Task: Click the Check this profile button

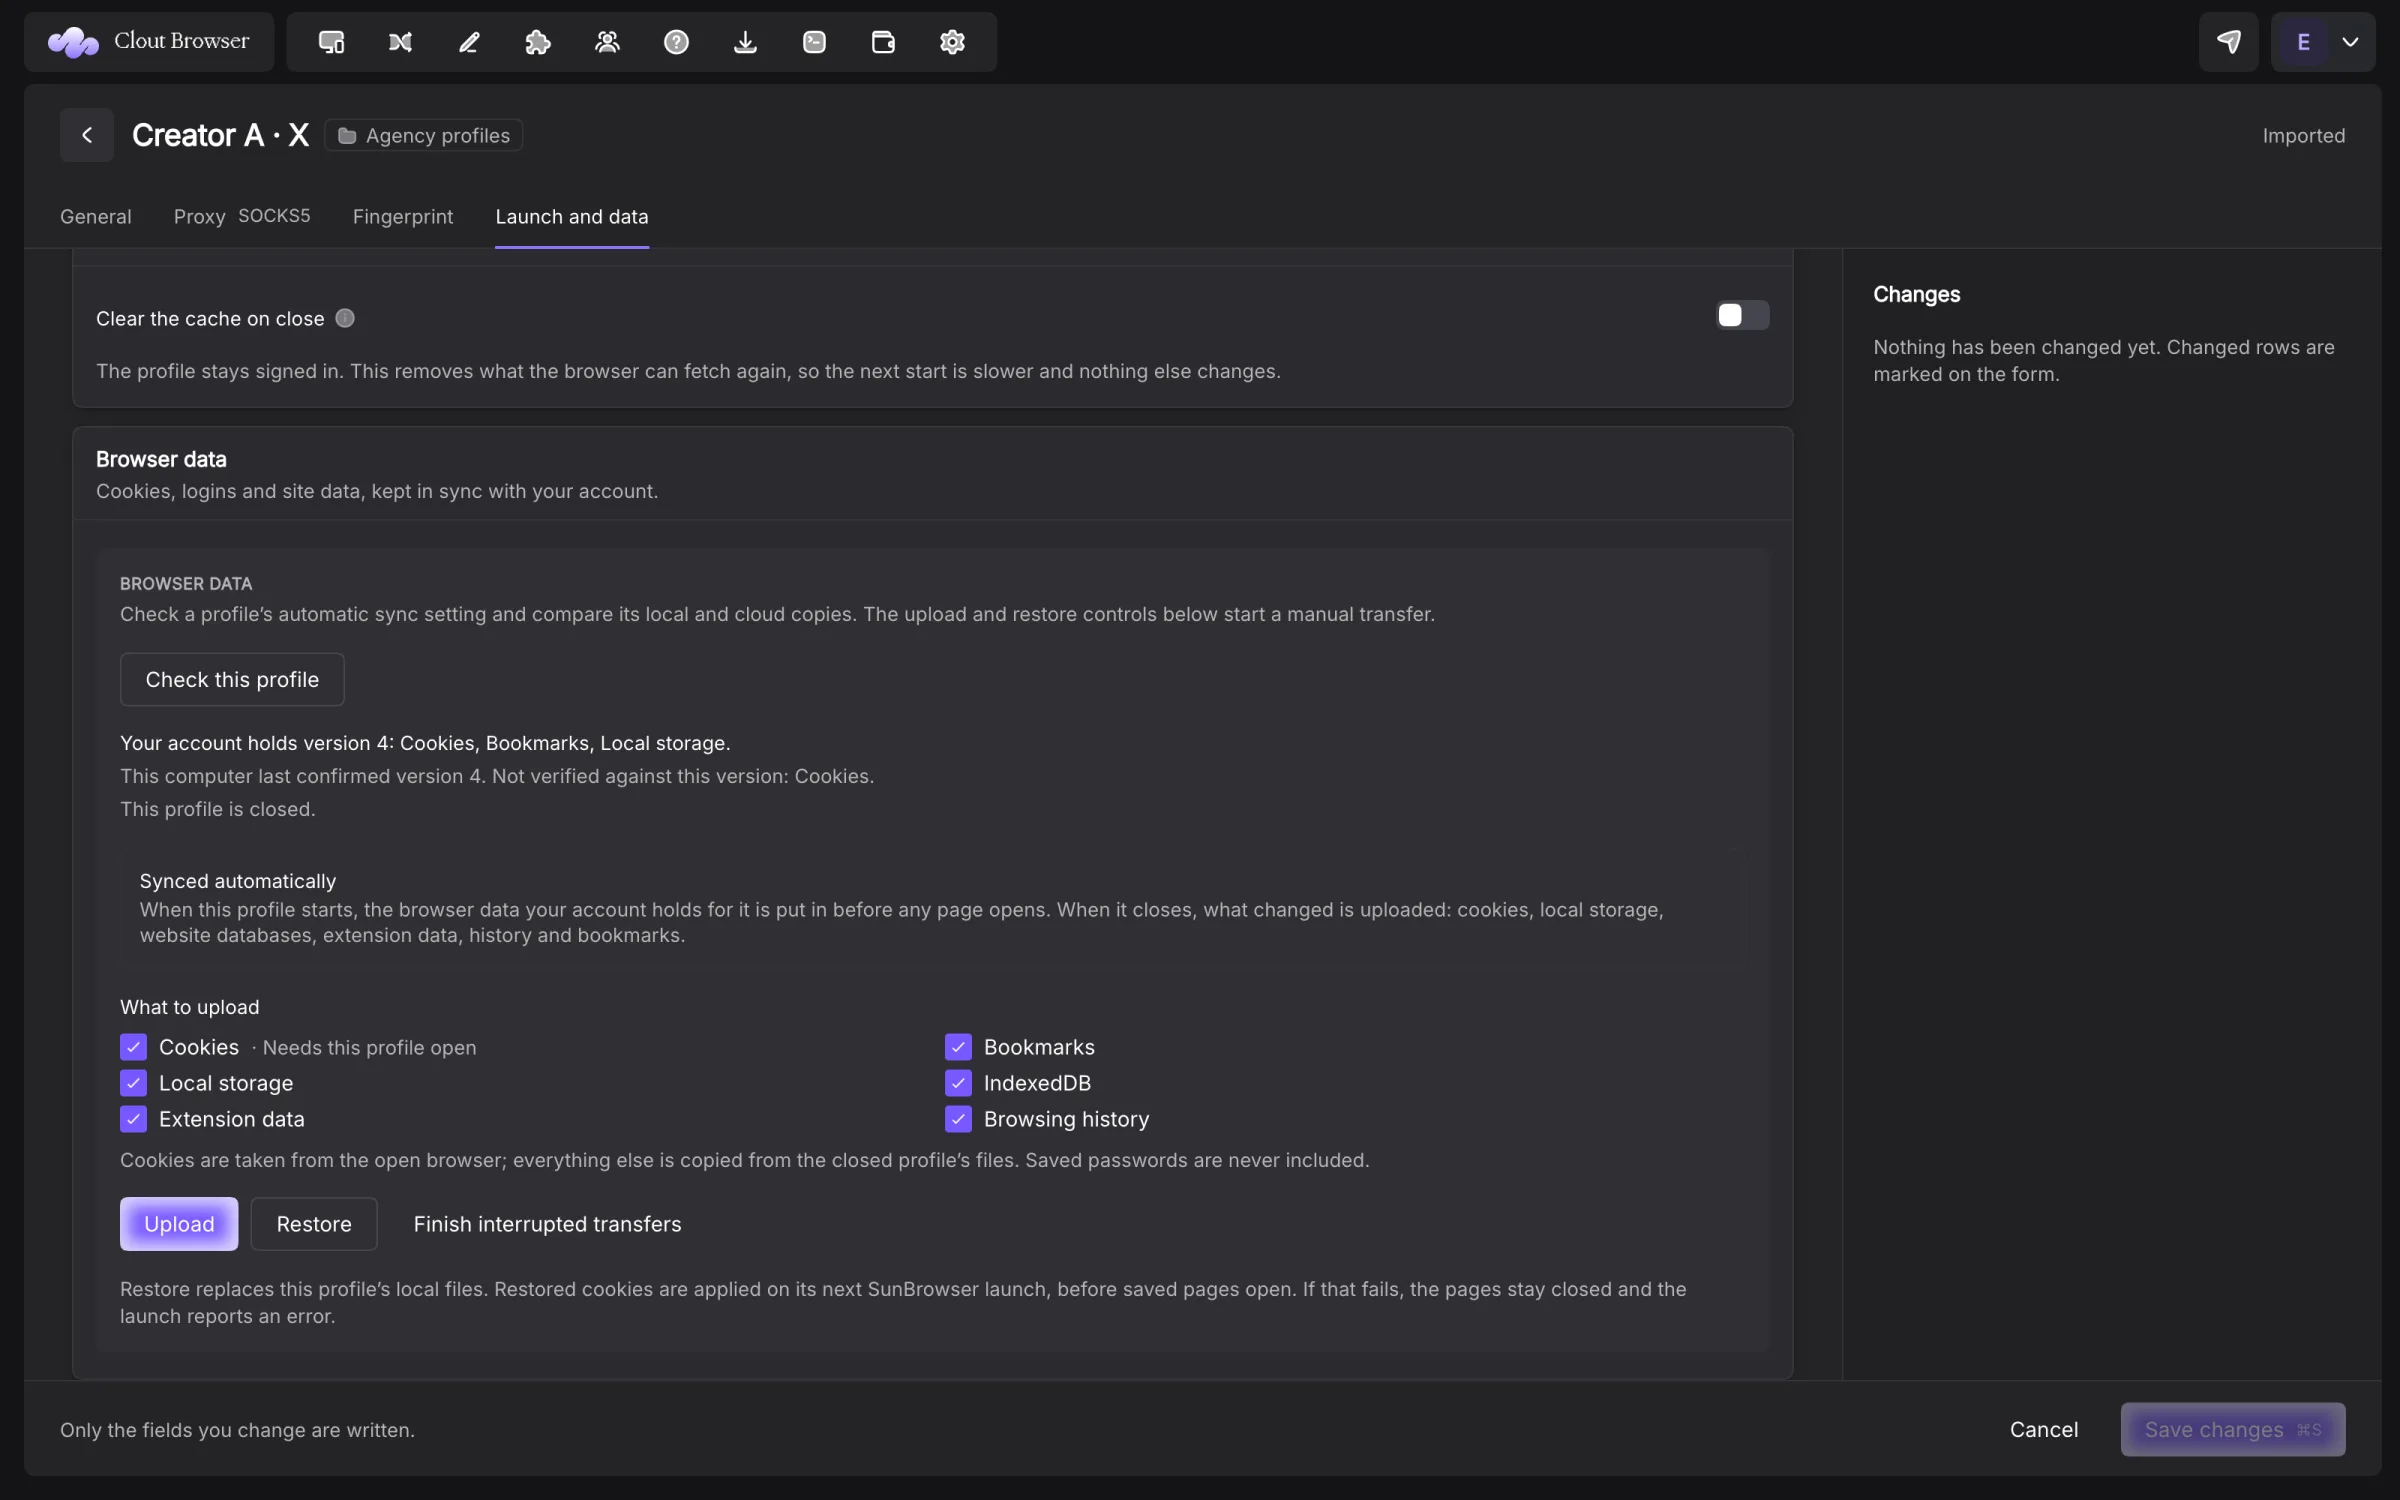Action: pyautogui.click(x=232, y=679)
